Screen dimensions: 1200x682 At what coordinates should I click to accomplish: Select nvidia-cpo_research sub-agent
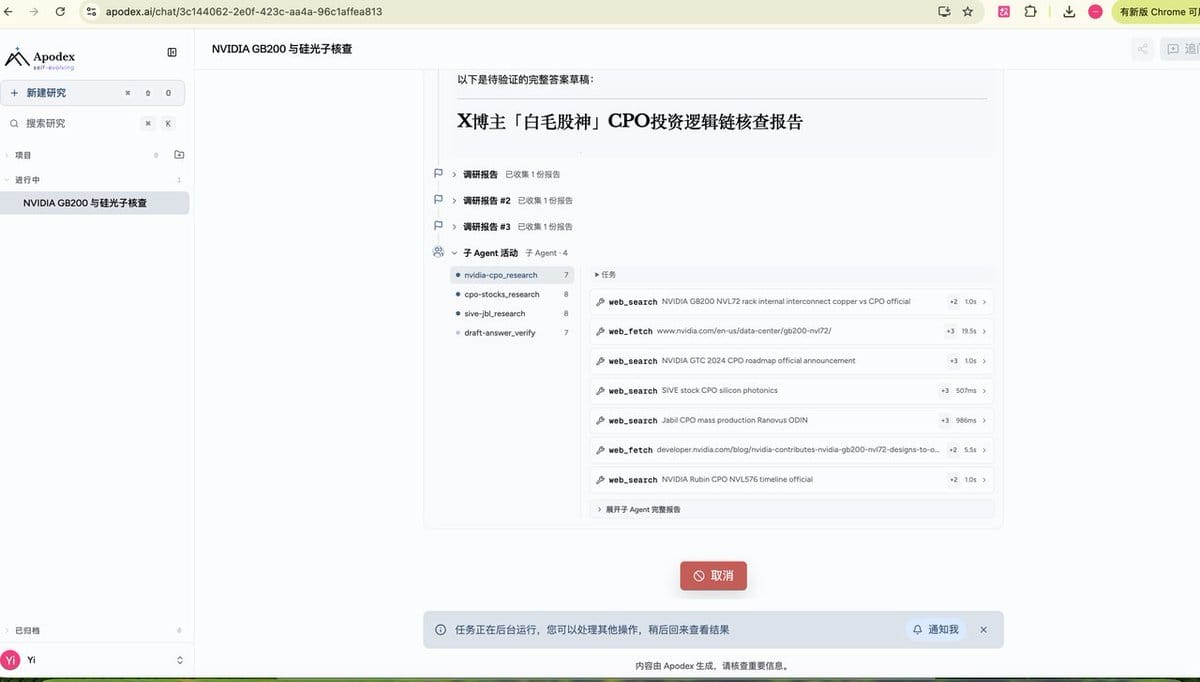(512, 275)
